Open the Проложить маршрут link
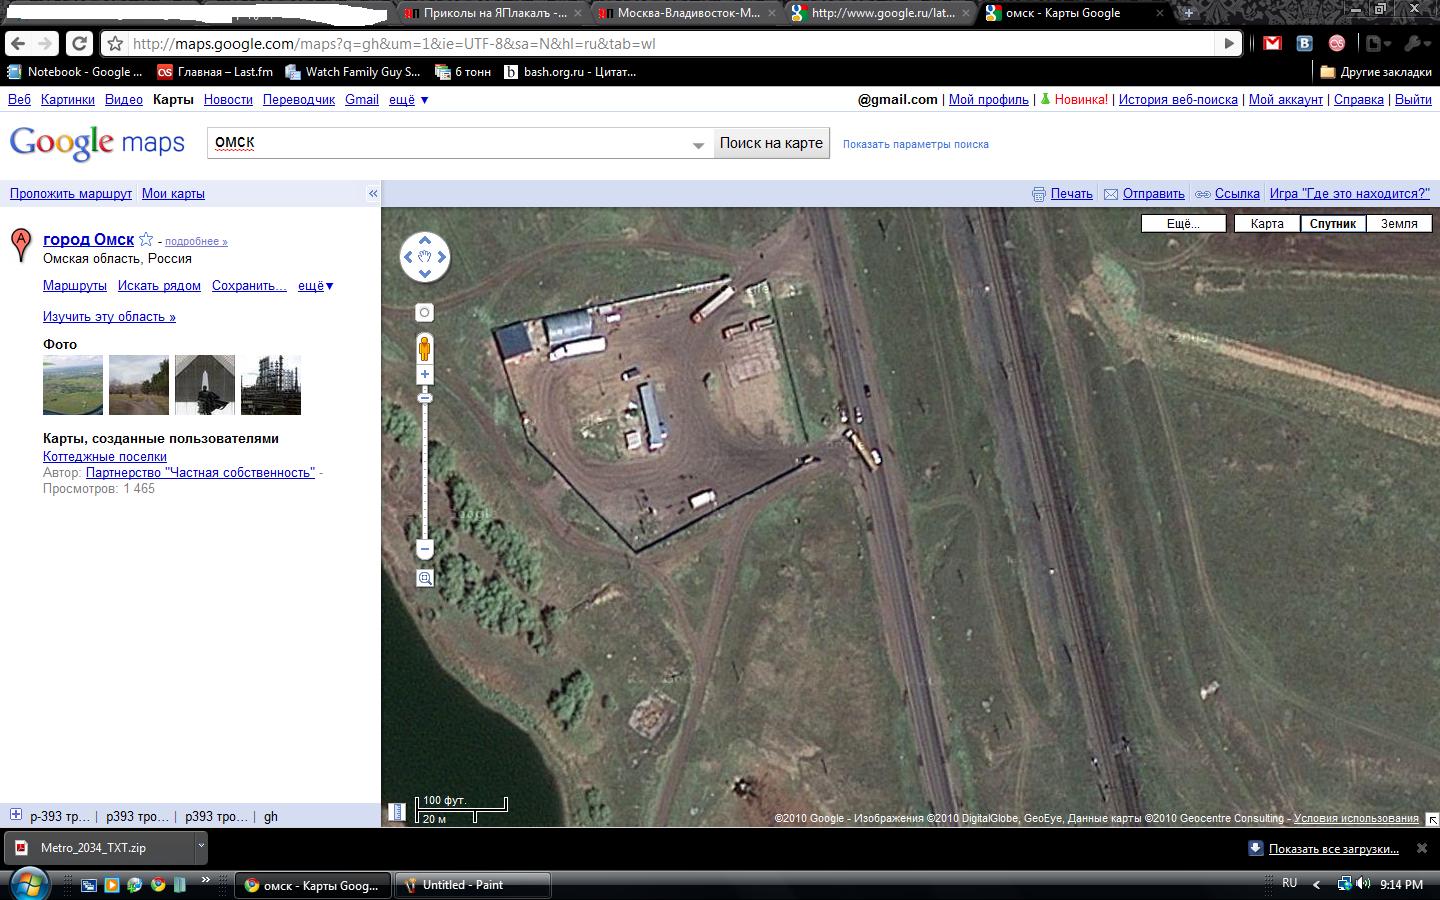1440x900 pixels. pos(71,194)
